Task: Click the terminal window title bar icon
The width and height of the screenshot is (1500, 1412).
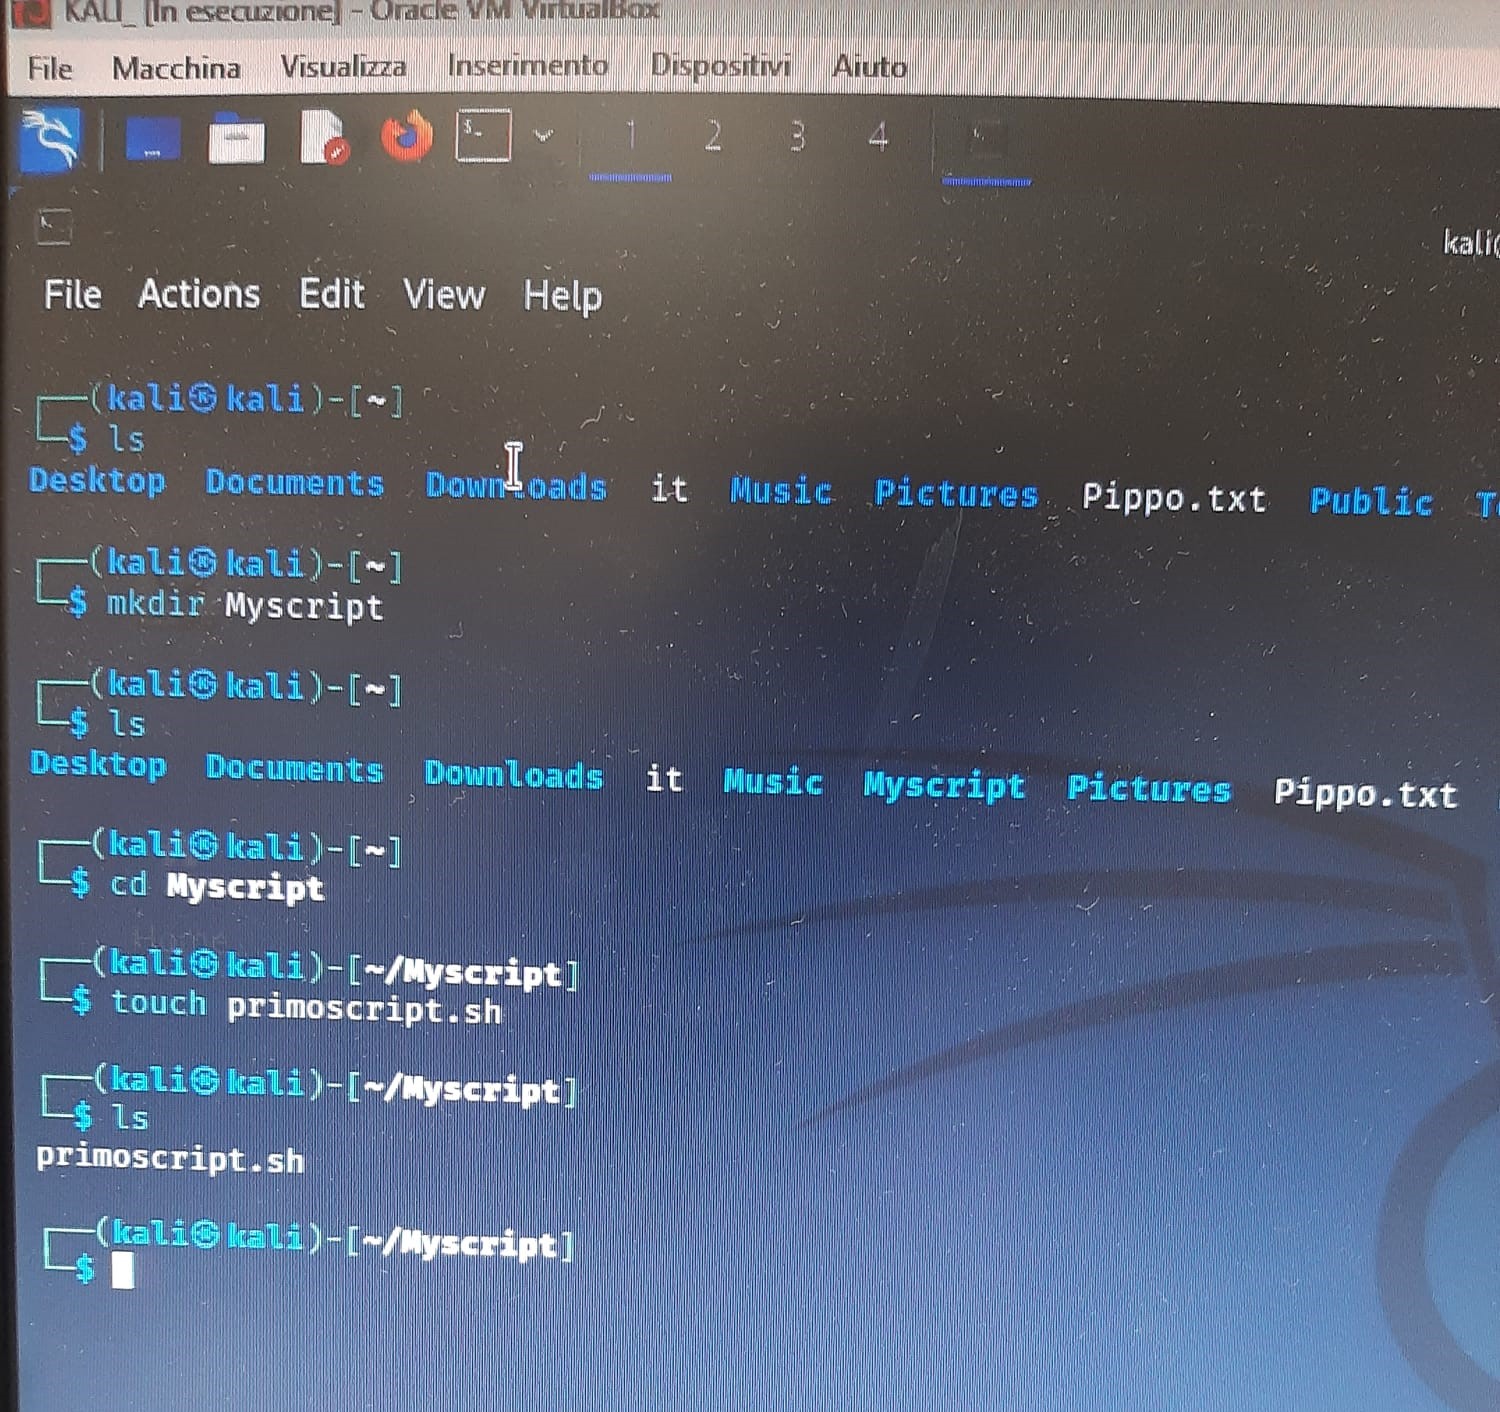Action: [54, 227]
